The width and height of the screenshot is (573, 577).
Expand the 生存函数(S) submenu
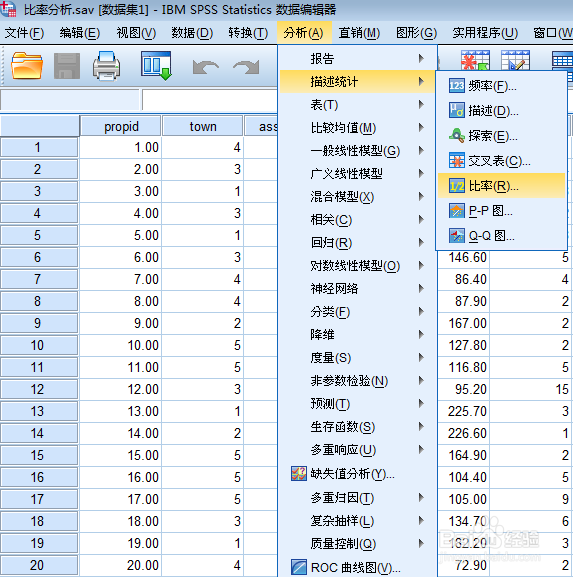[x=358, y=427]
